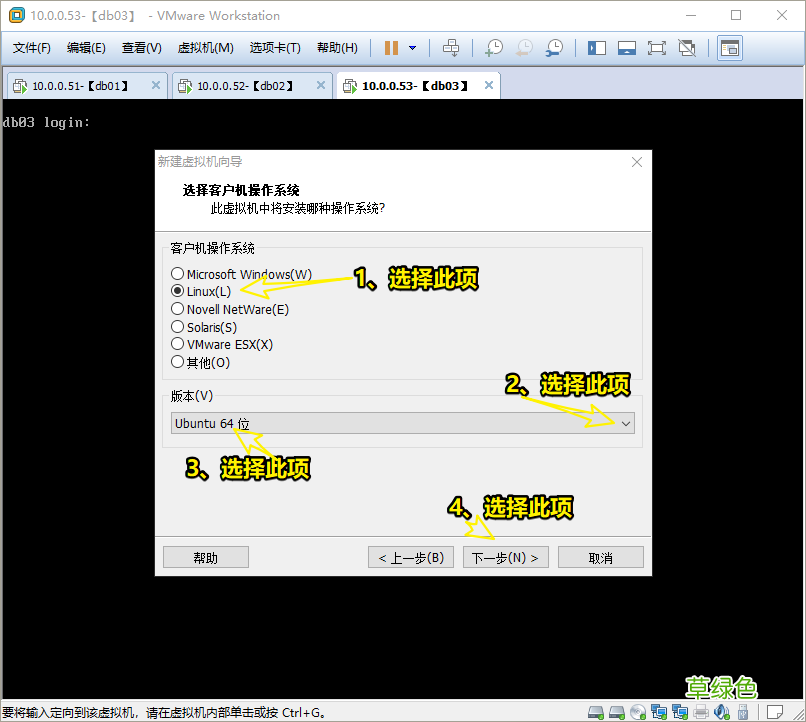Toggle the library sidebar view

point(597,48)
